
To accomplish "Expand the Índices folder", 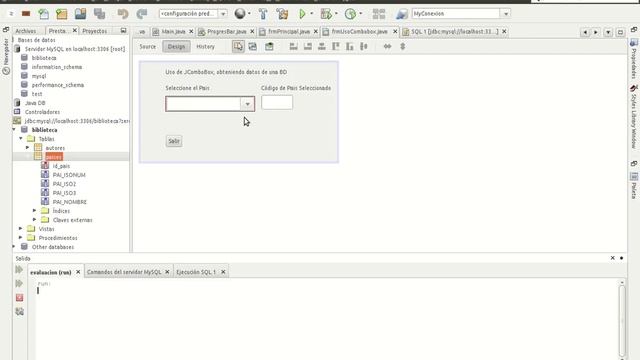I will point(35,211).
